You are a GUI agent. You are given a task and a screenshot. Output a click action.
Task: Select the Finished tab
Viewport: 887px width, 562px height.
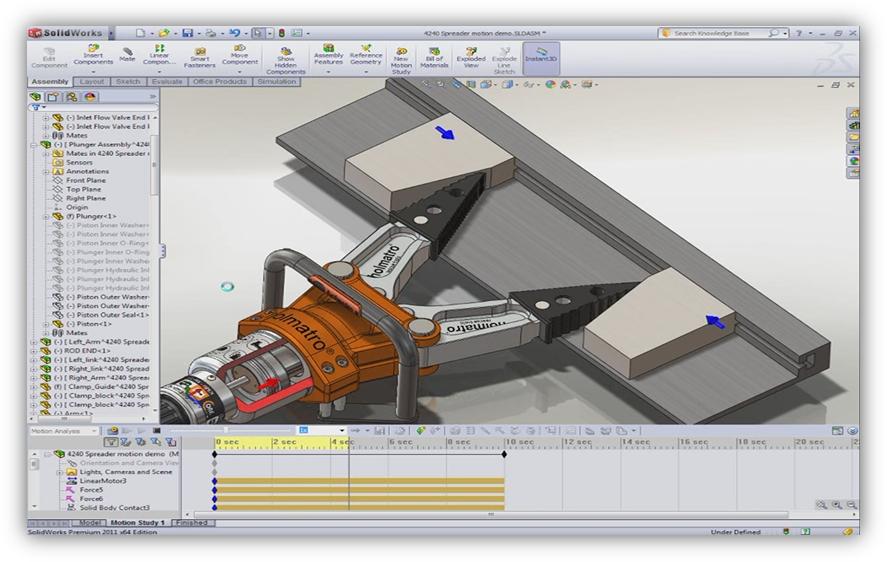coord(192,522)
